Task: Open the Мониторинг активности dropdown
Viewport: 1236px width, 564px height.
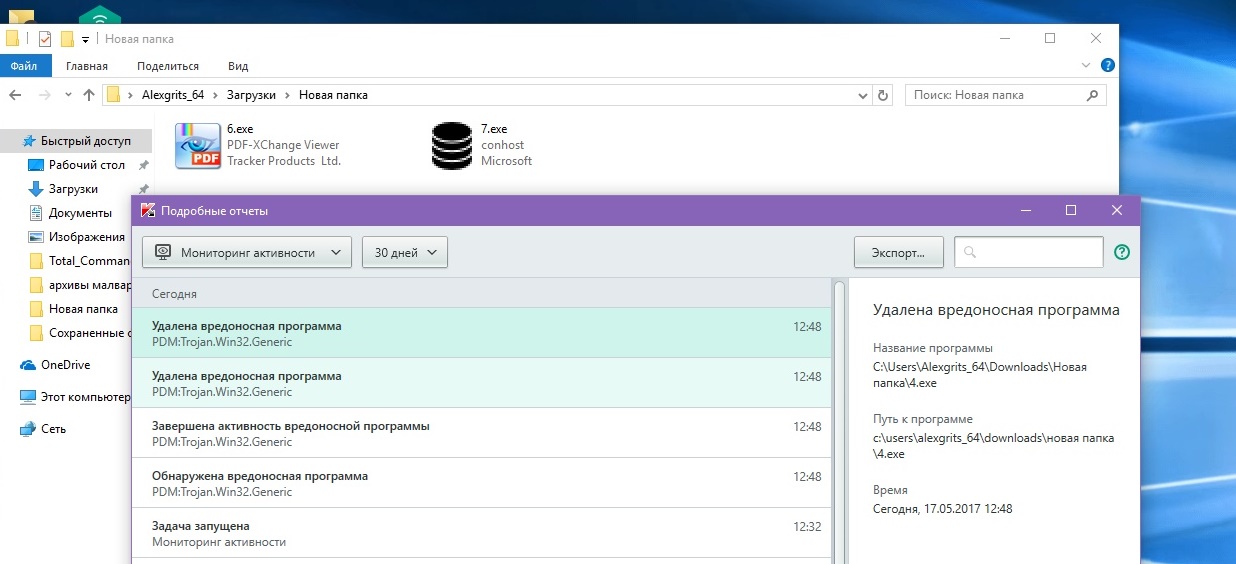Action: click(247, 253)
